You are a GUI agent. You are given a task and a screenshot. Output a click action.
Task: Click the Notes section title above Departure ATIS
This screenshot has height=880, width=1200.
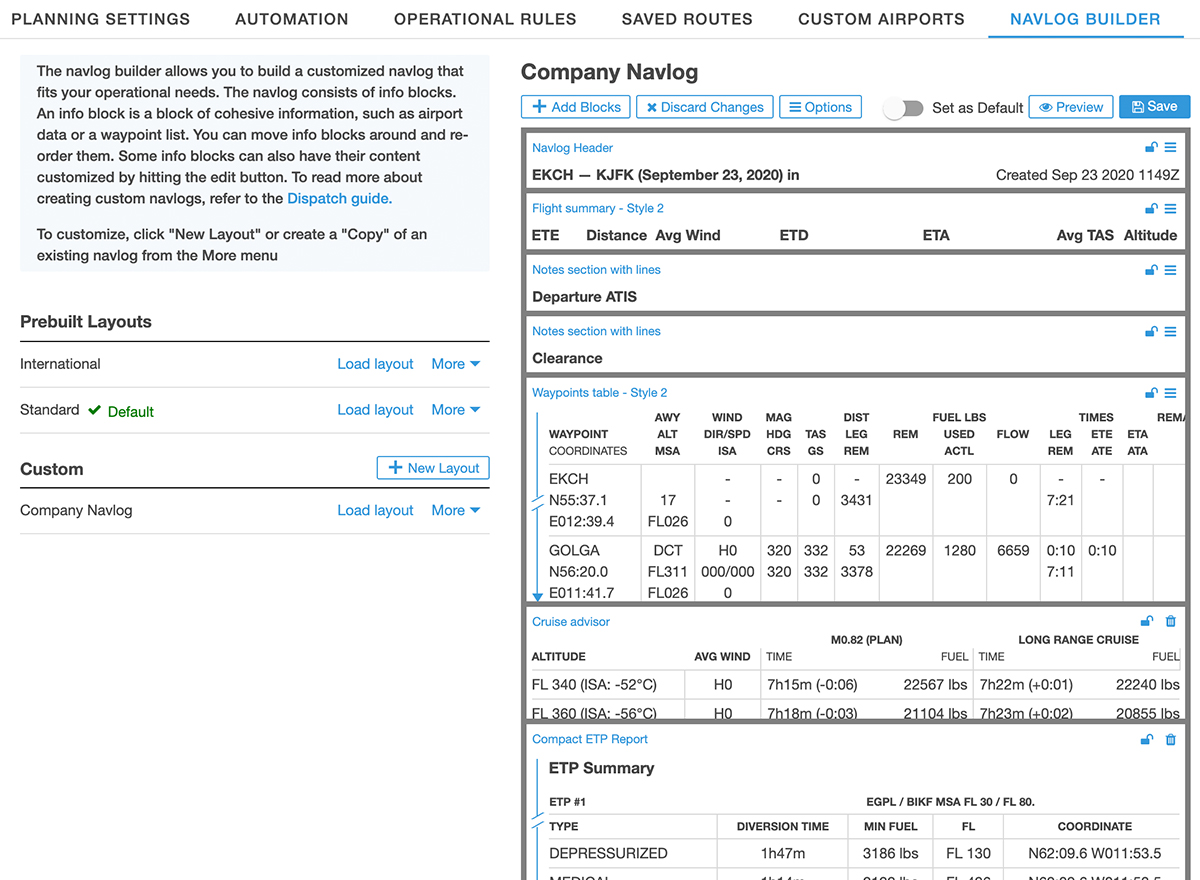[x=596, y=270]
